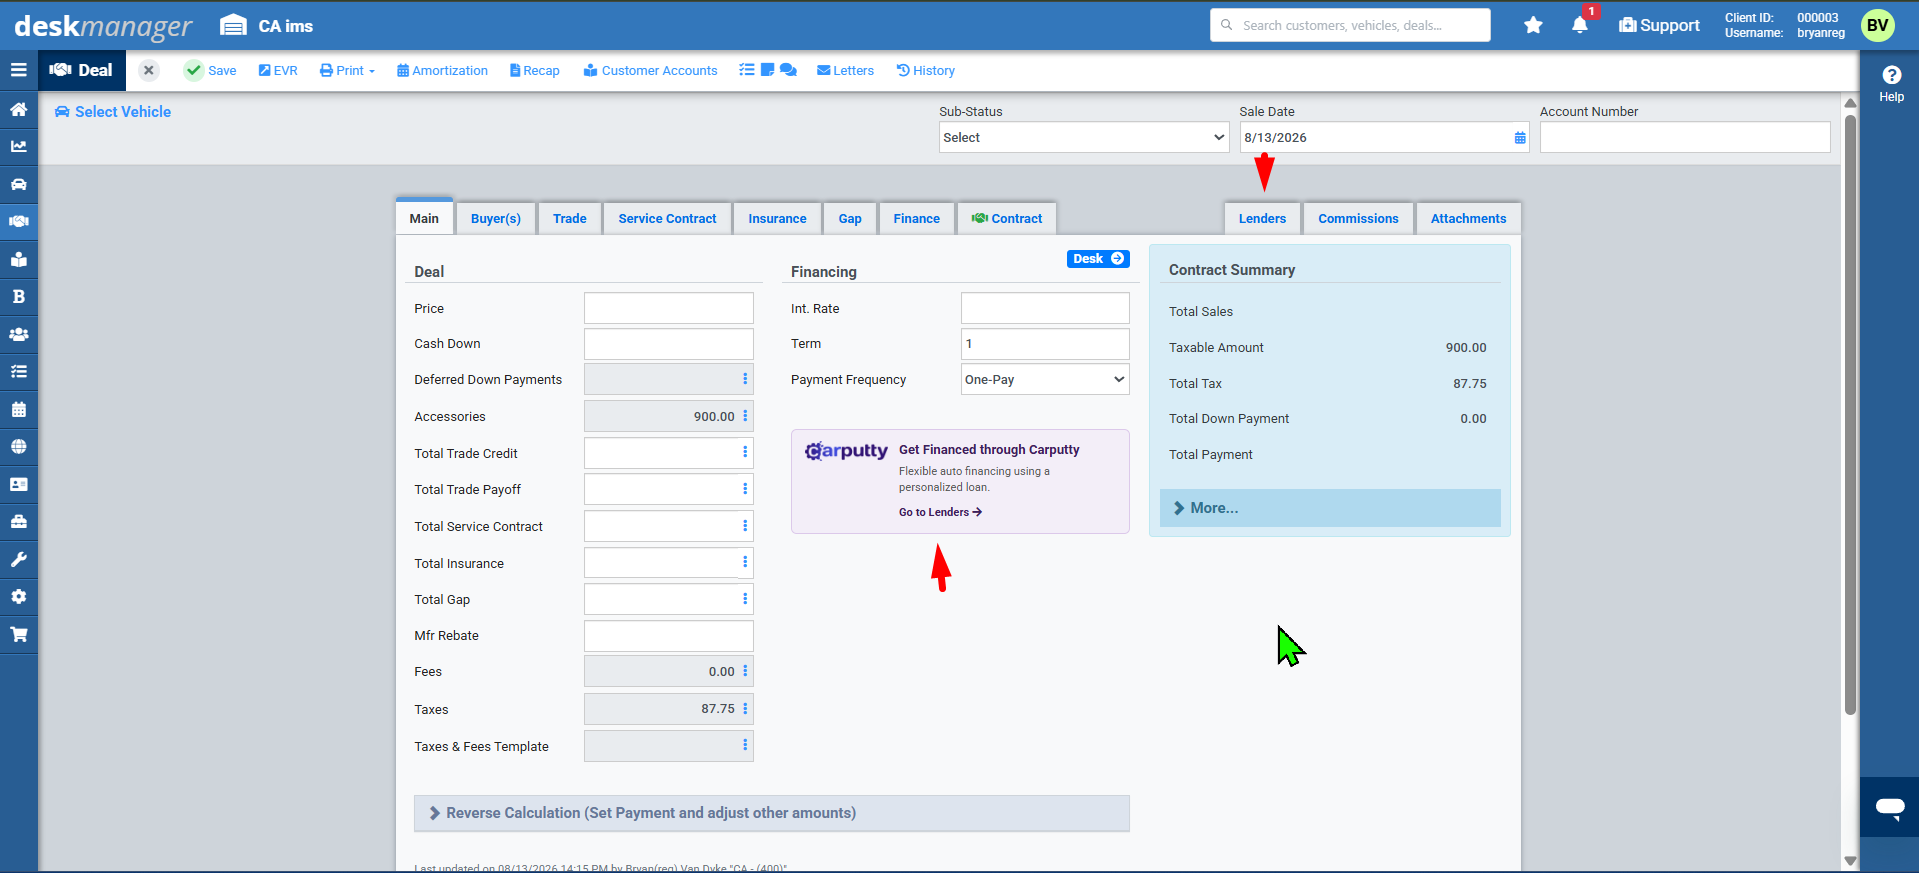Screen dimensions: 1919x873
Task: Open the sticky note toolbar icon
Action: point(767,70)
